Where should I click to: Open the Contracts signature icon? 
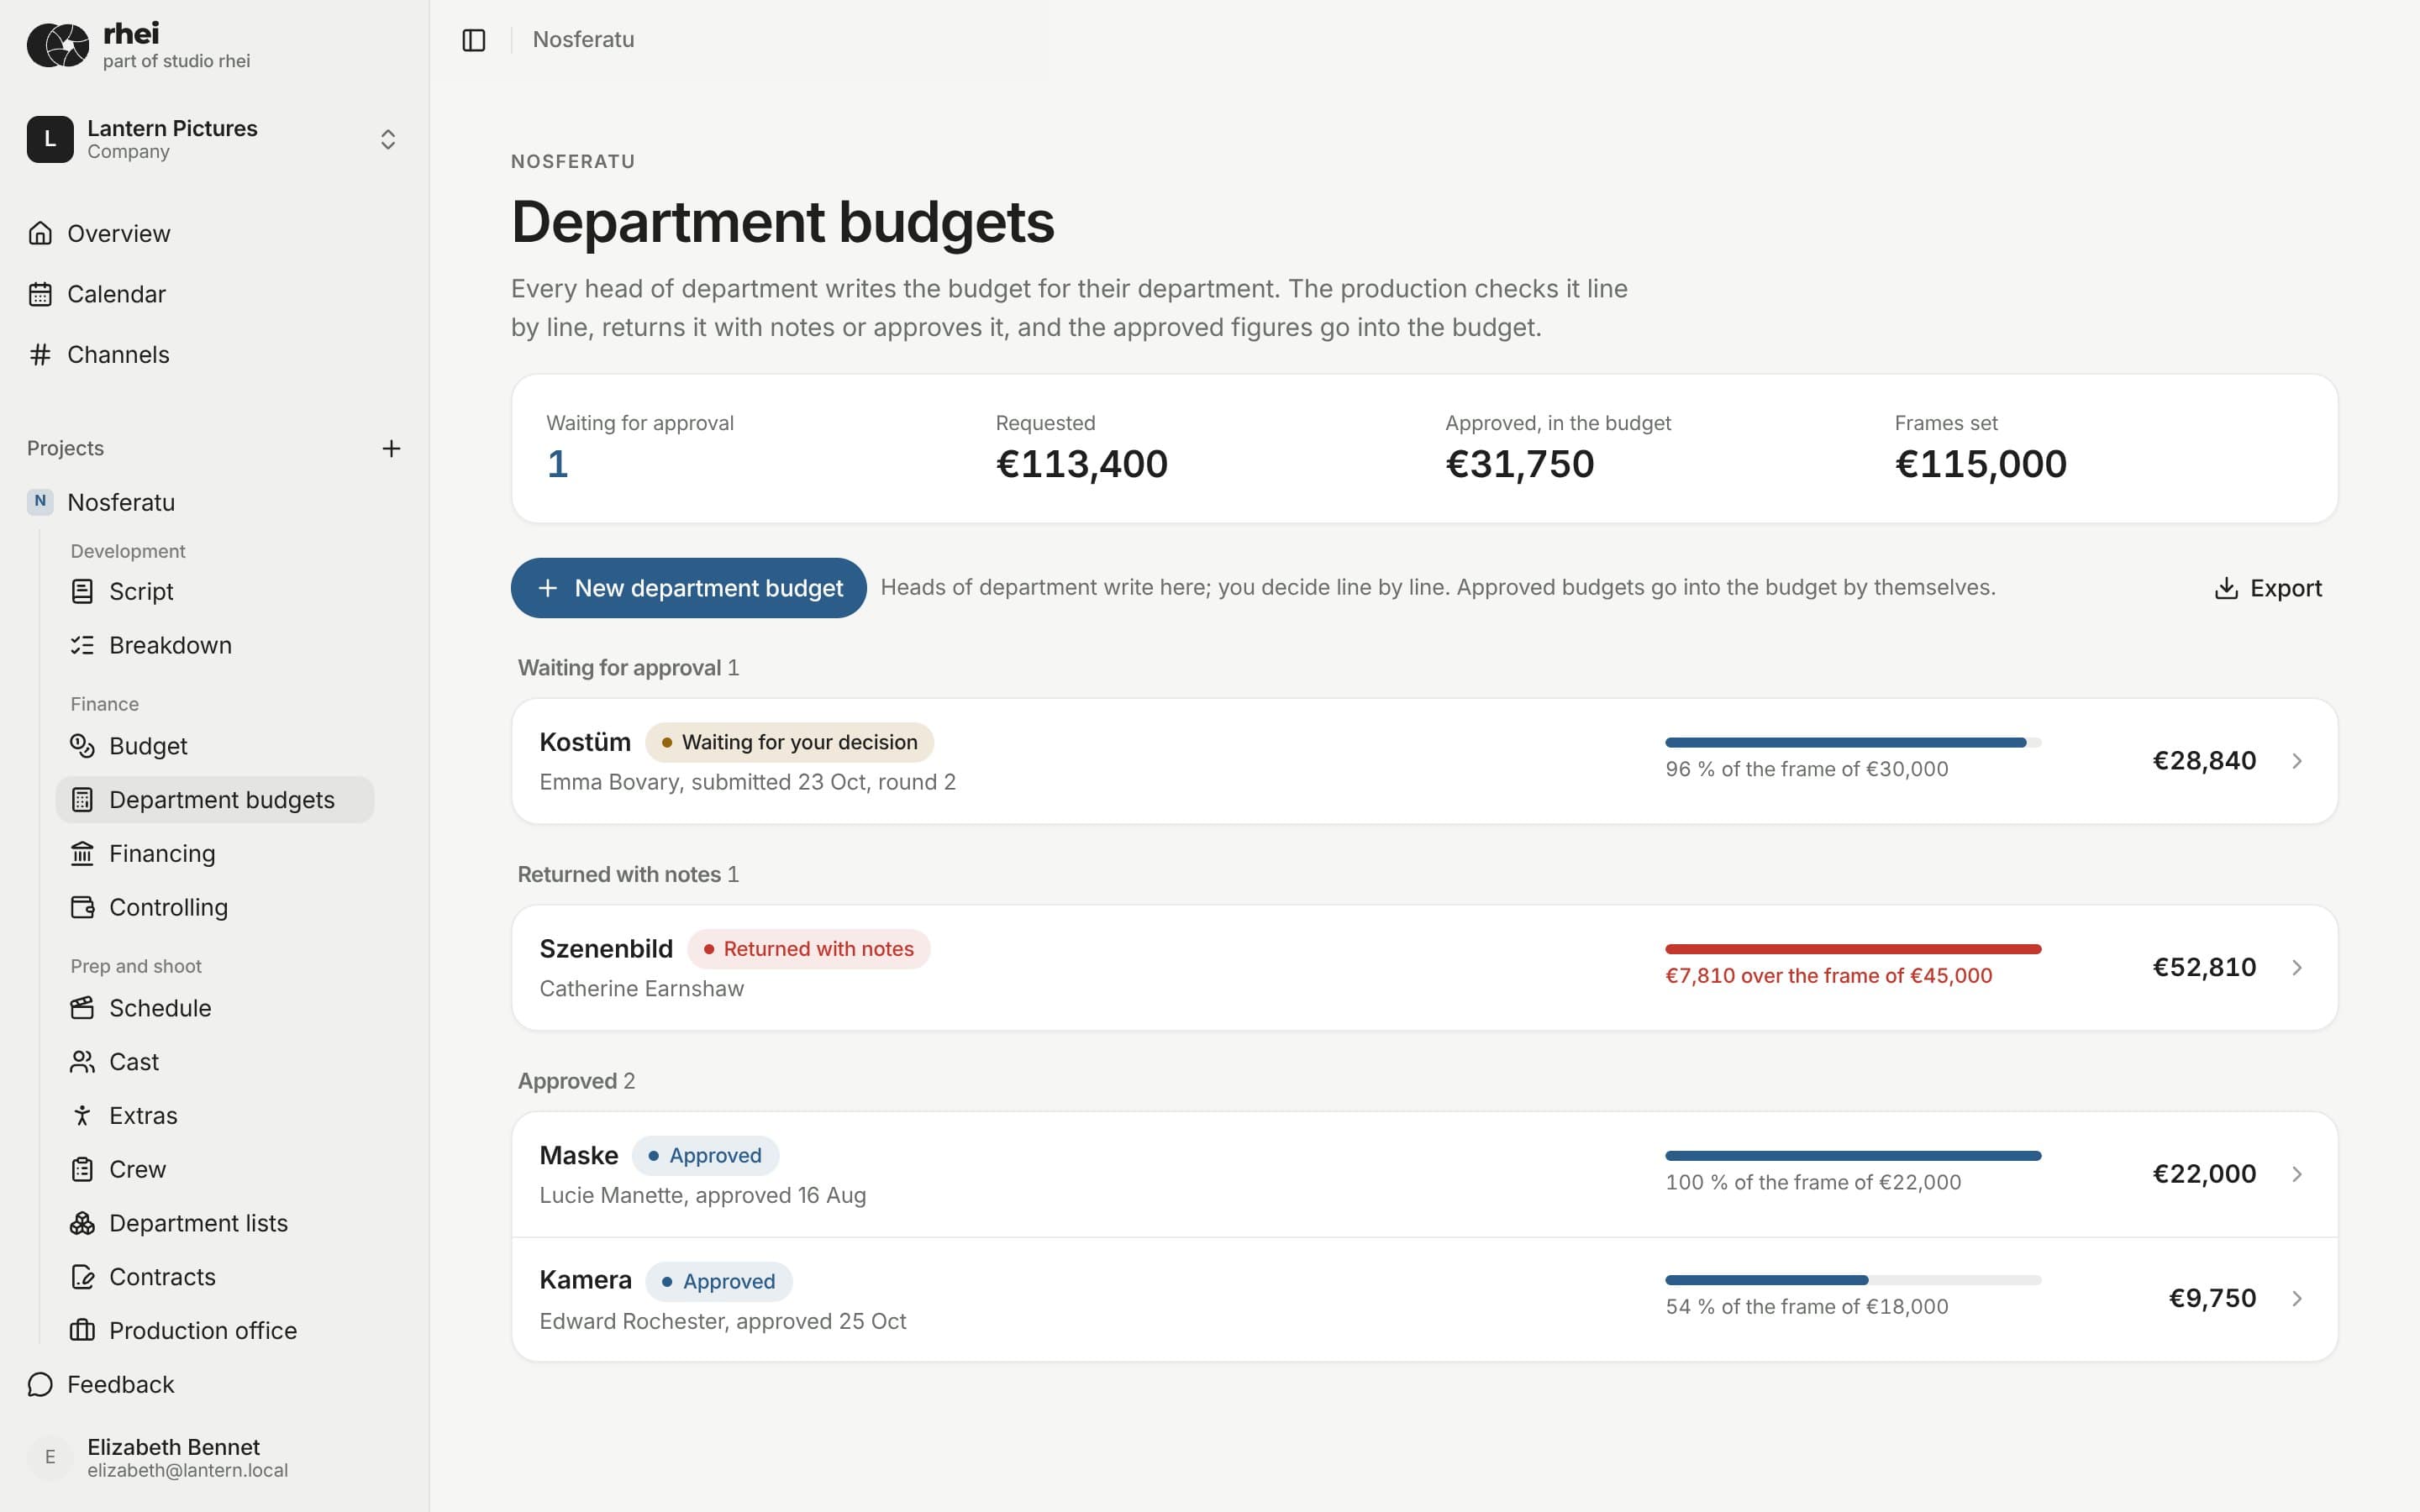click(82, 1277)
